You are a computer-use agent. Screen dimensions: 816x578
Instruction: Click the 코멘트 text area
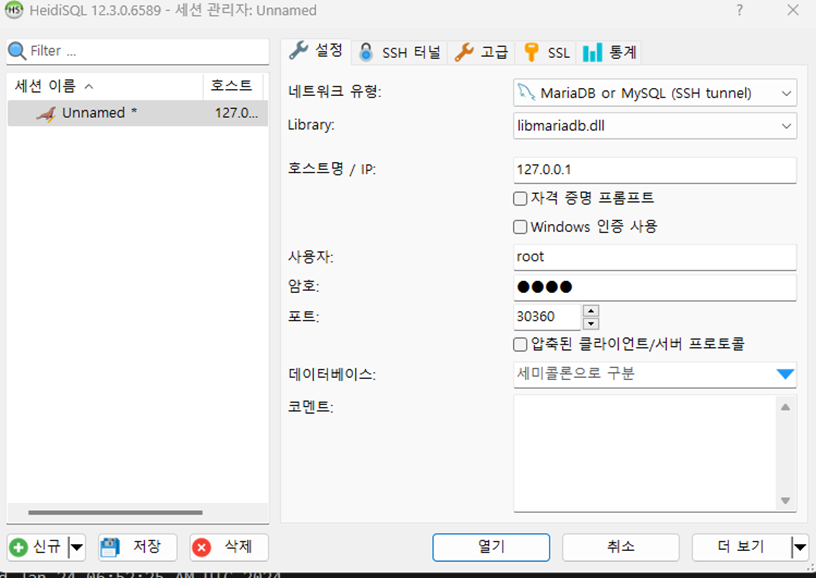tap(644, 453)
